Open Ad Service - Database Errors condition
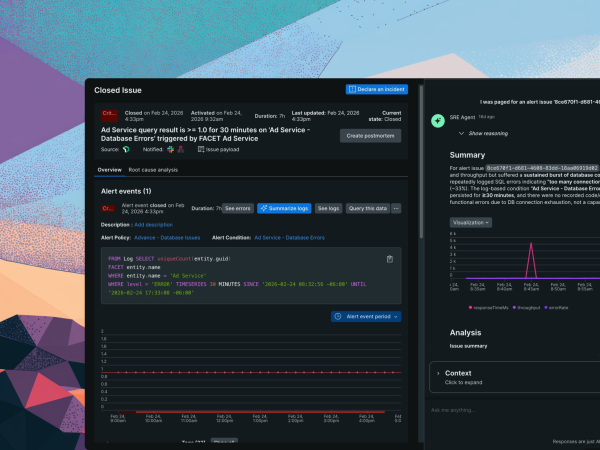 pos(289,238)
